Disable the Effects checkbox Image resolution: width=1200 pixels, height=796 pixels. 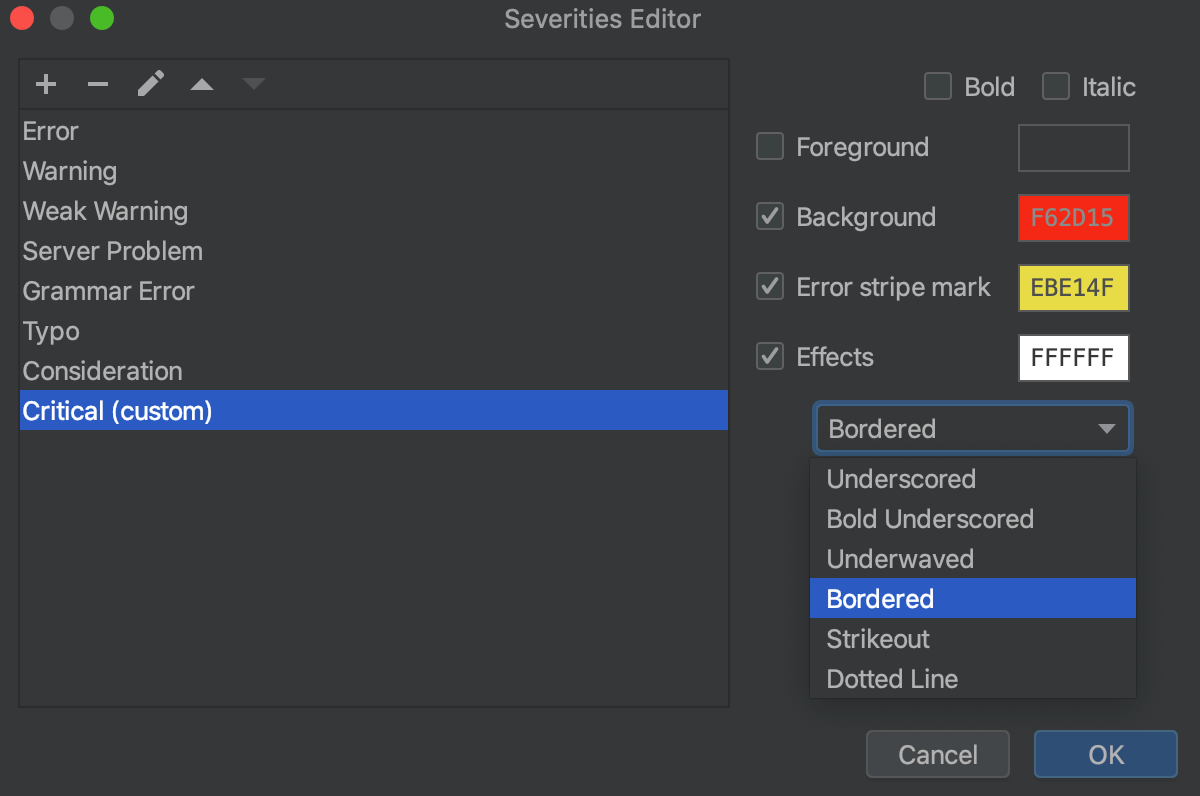769,356
